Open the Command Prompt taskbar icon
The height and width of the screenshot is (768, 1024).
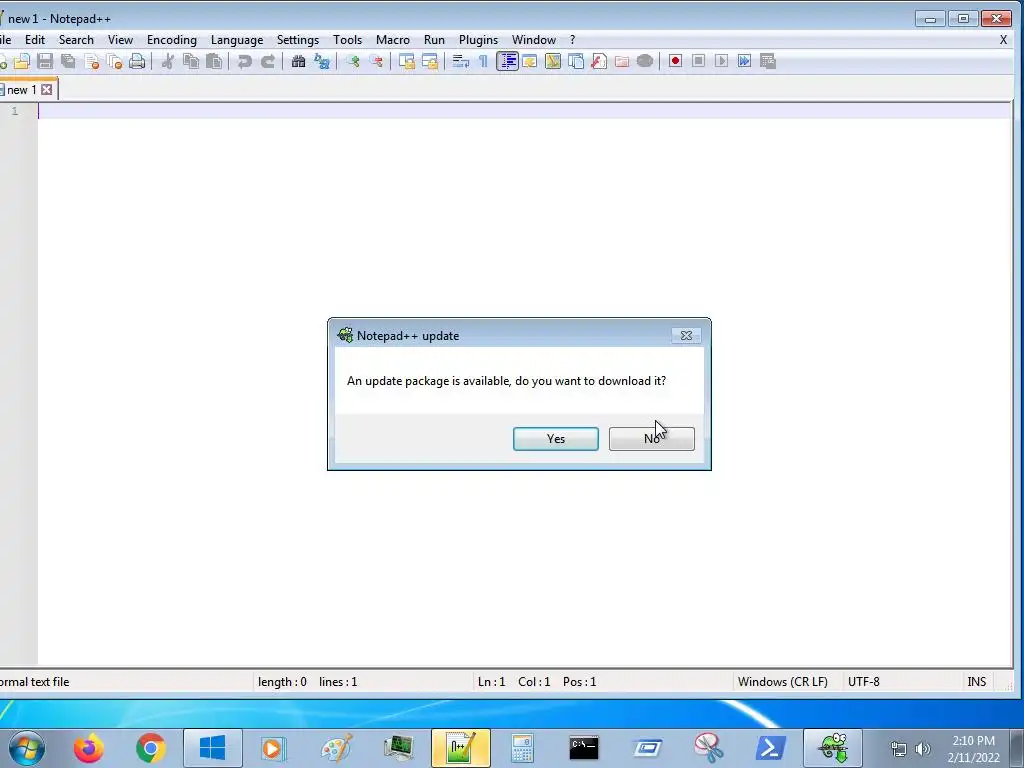(584, 748)
